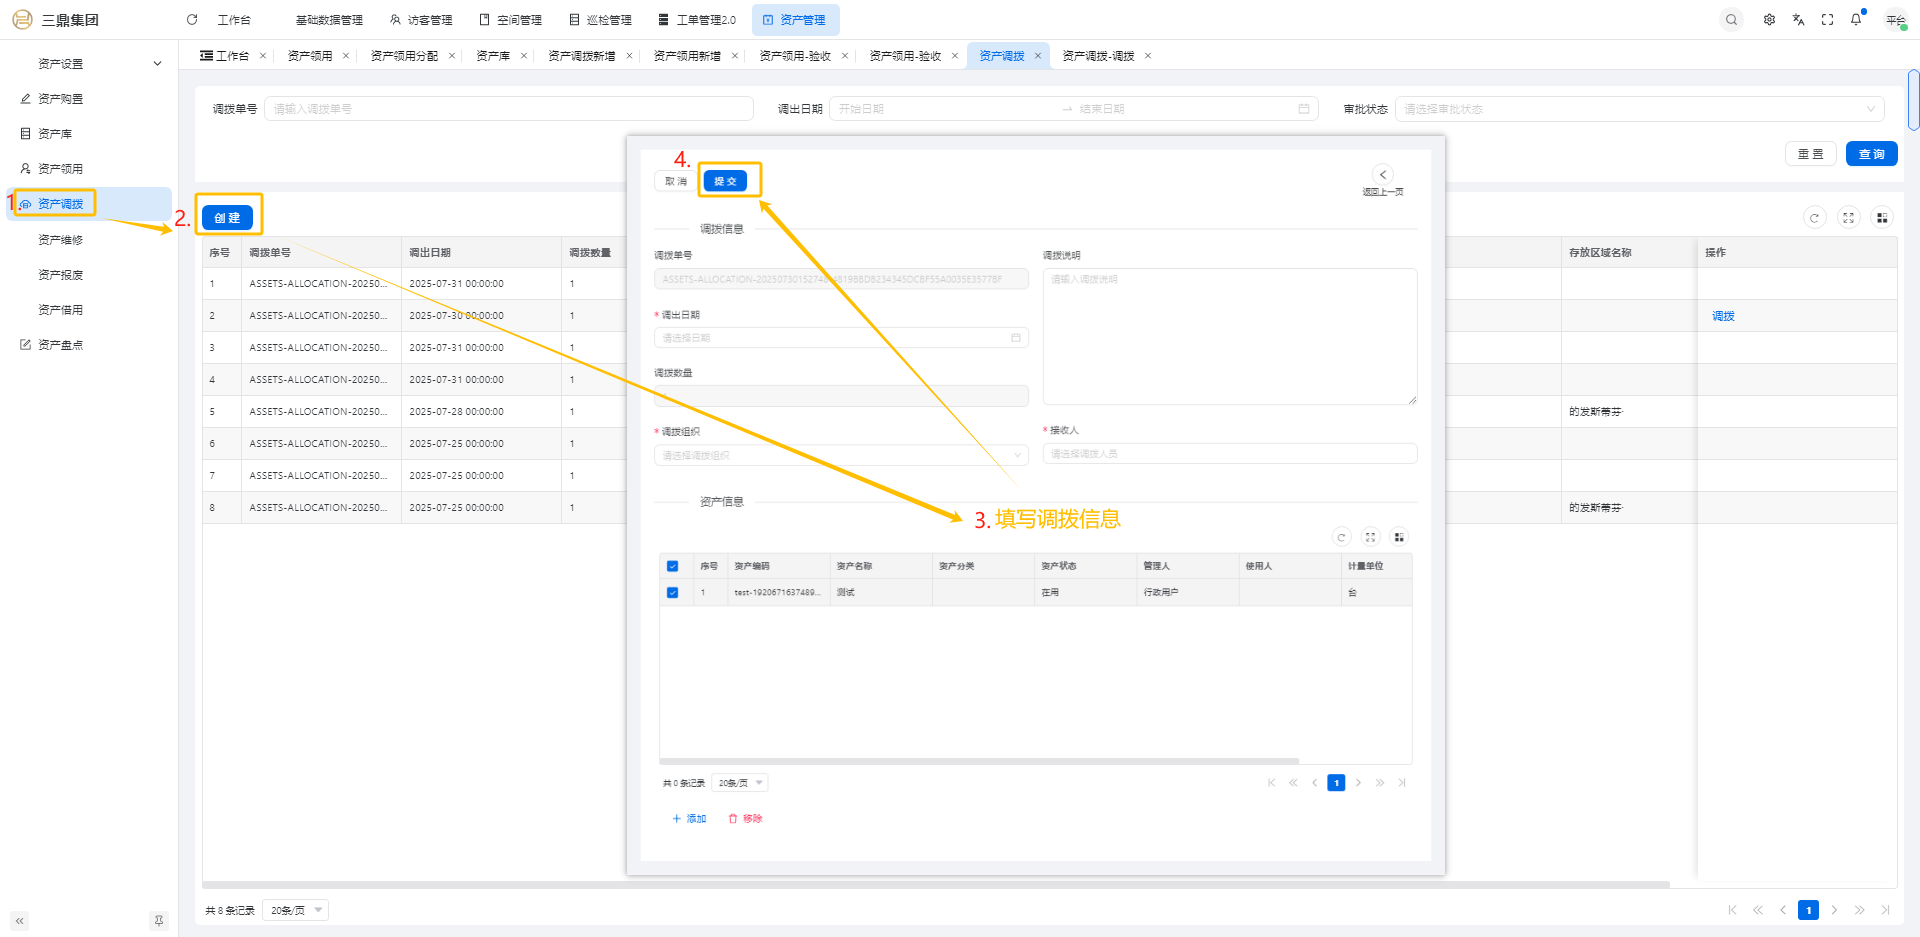Toggle select-all checkbox in asset table header

tap(672, 566)
